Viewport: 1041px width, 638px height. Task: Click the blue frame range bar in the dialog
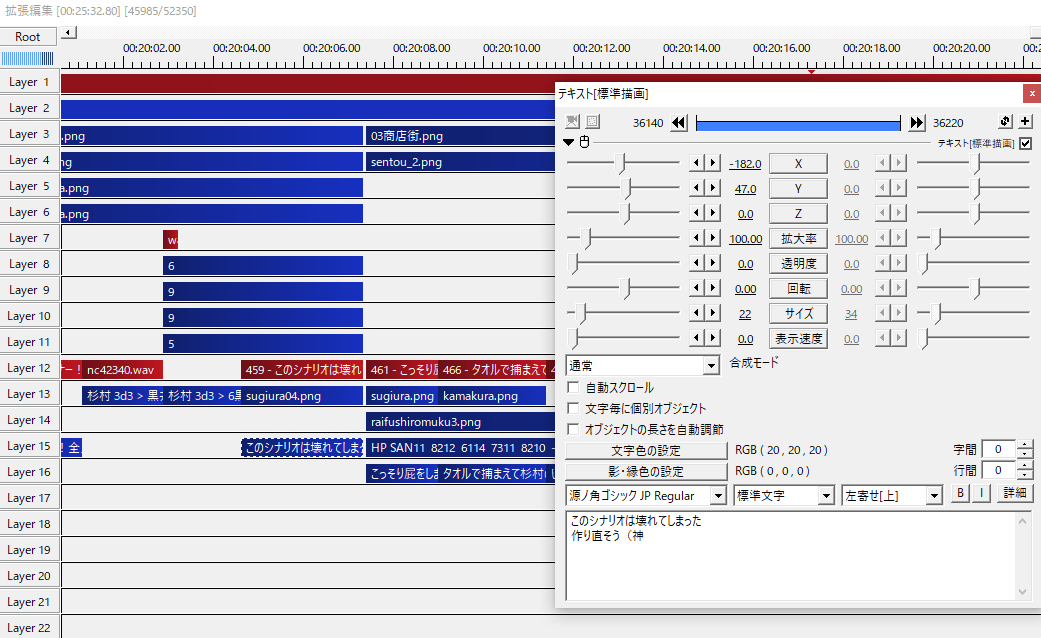[x=798, y=123]
